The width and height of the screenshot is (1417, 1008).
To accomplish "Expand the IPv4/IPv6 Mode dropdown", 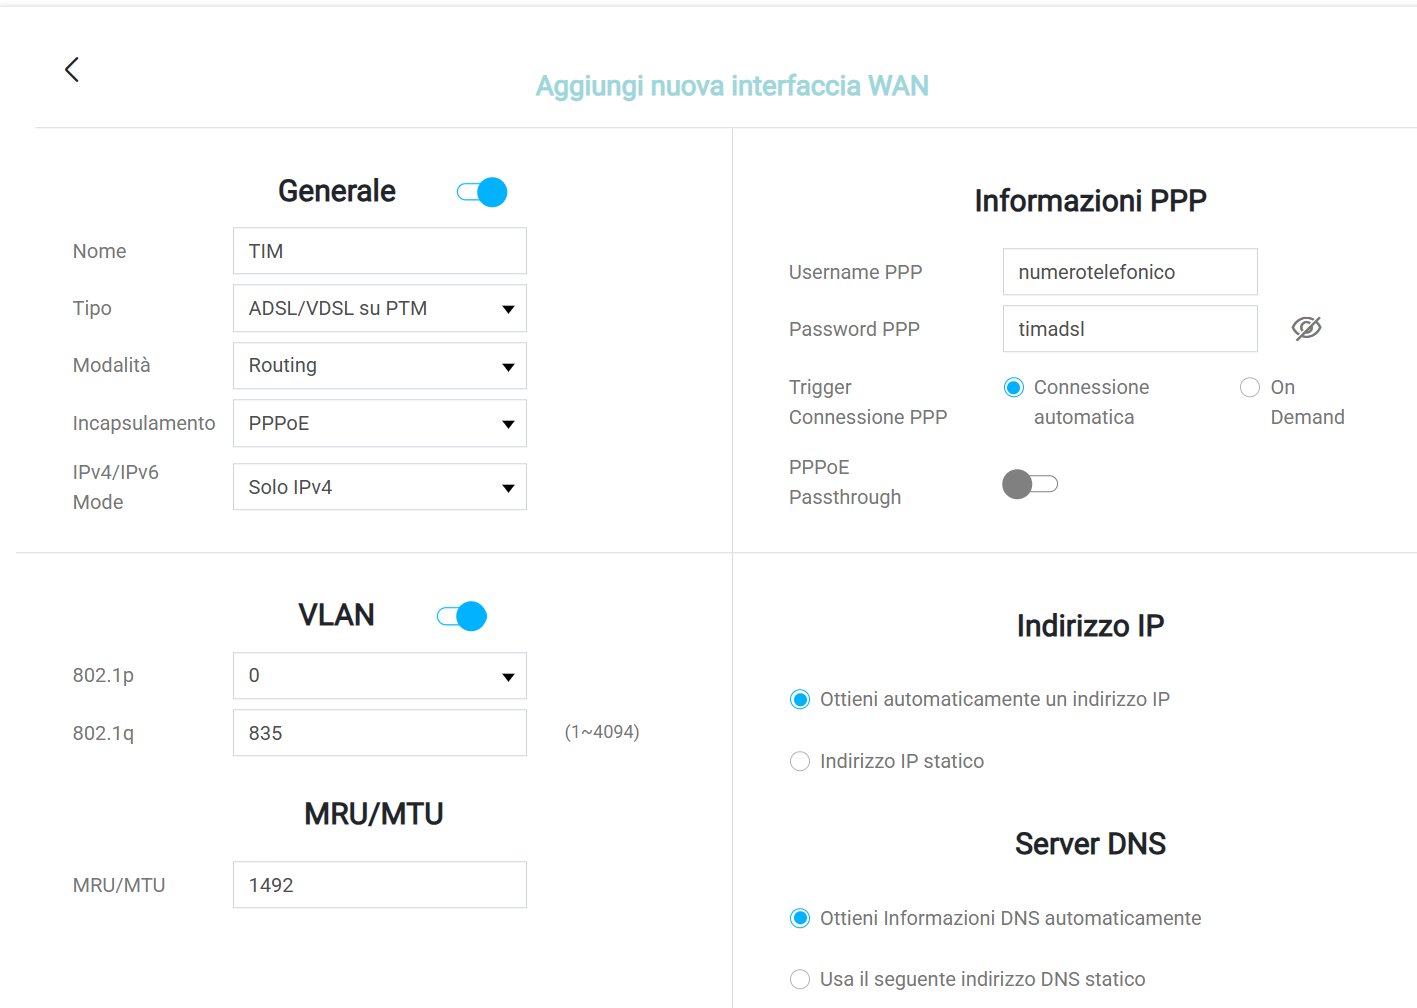I will point(380,487).
